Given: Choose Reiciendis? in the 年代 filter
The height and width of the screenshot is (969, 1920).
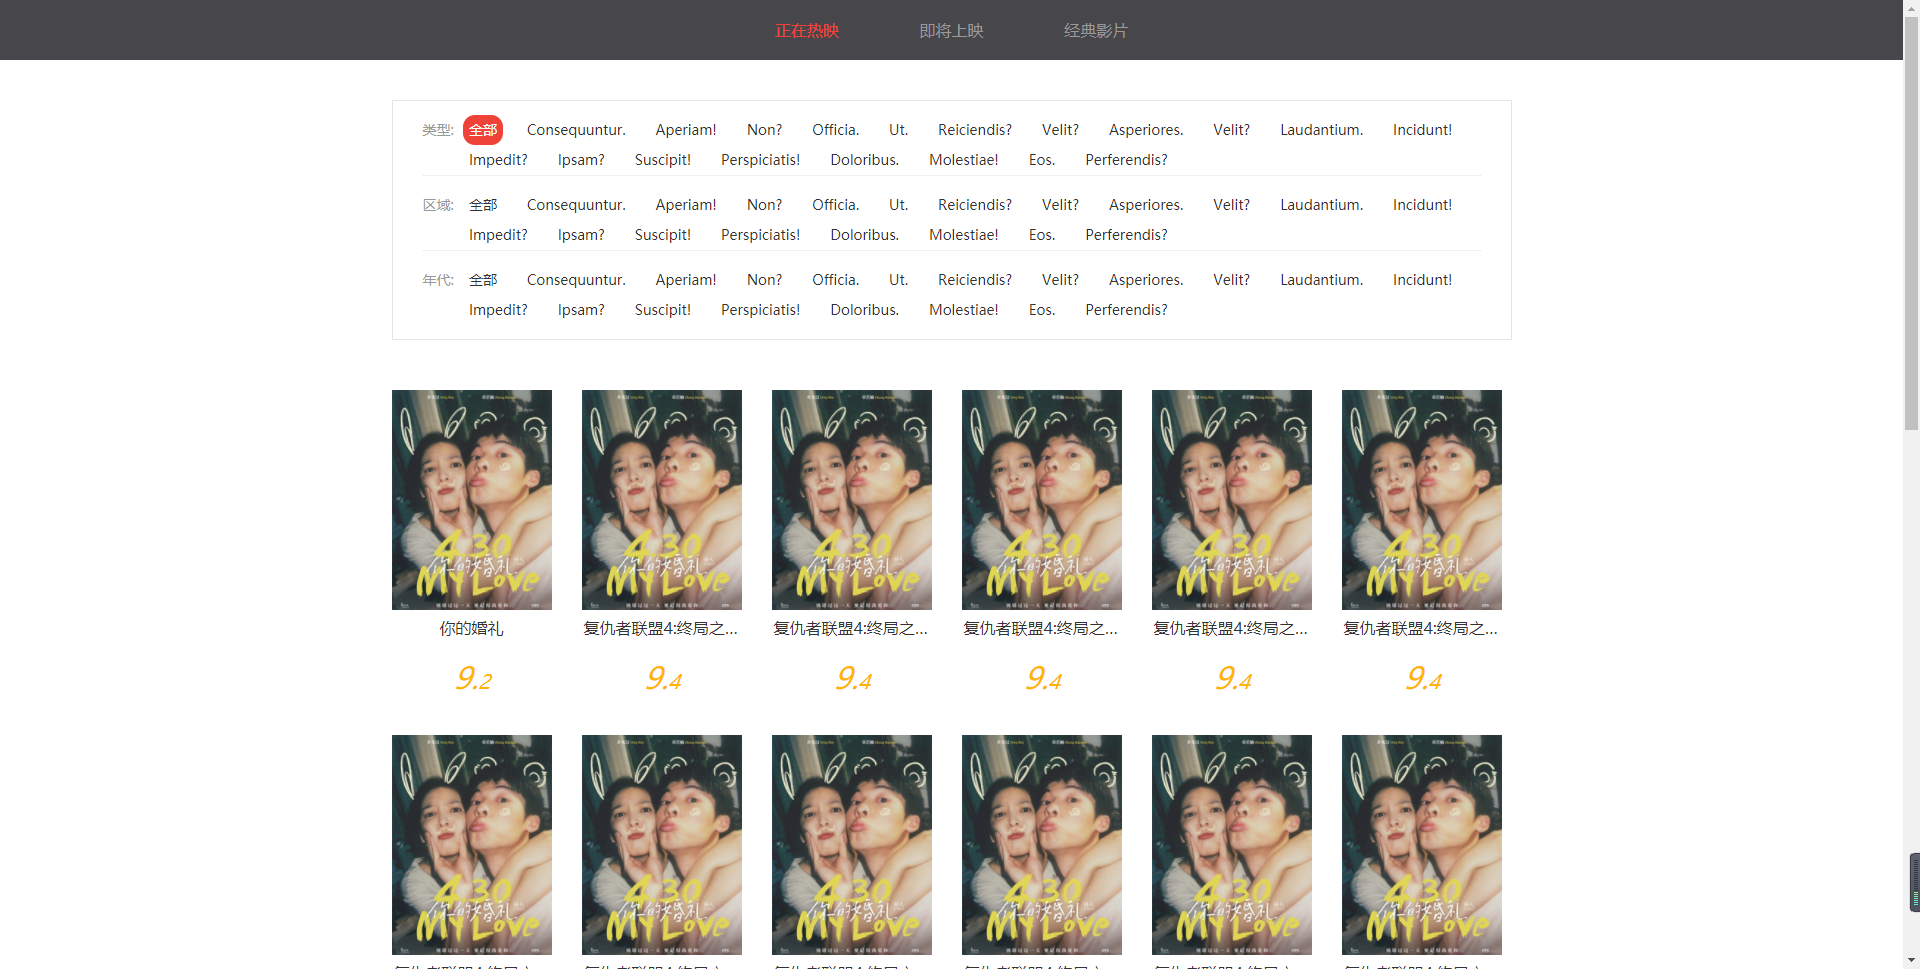Looking at the screenshot, I should point(975,280).
